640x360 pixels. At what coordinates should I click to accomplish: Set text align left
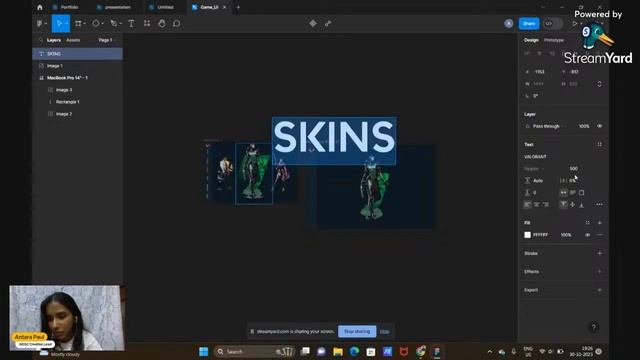pos(527,204)
